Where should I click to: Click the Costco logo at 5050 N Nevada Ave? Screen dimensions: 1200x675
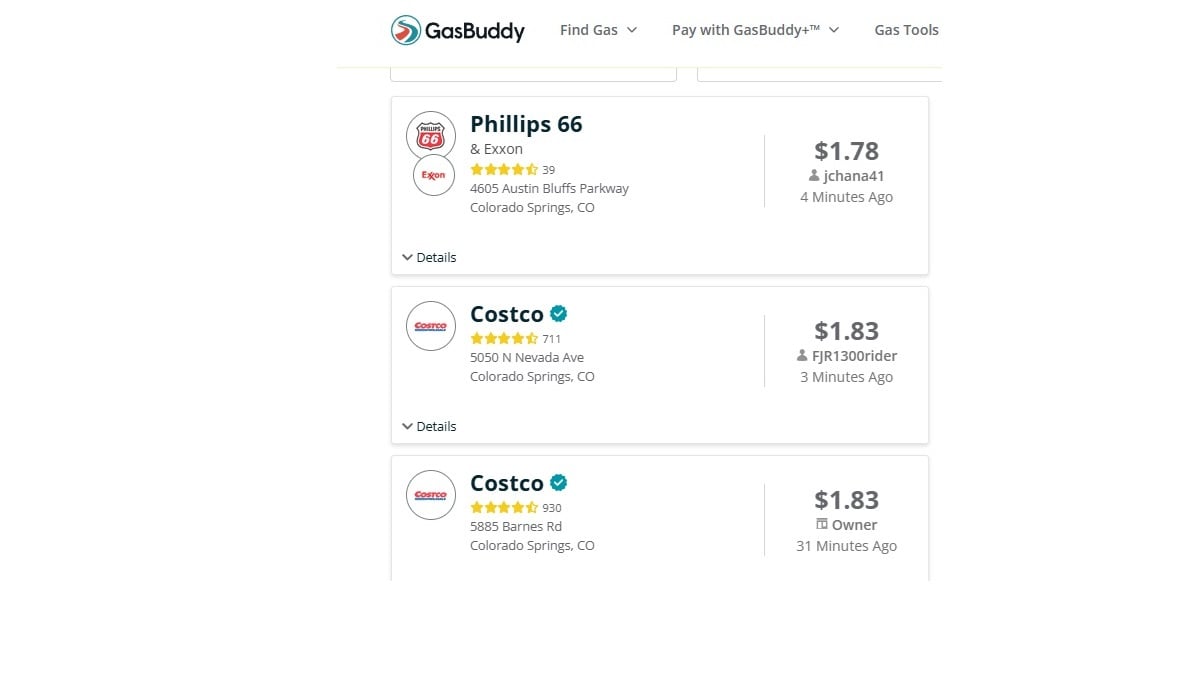tap(431, 326)
